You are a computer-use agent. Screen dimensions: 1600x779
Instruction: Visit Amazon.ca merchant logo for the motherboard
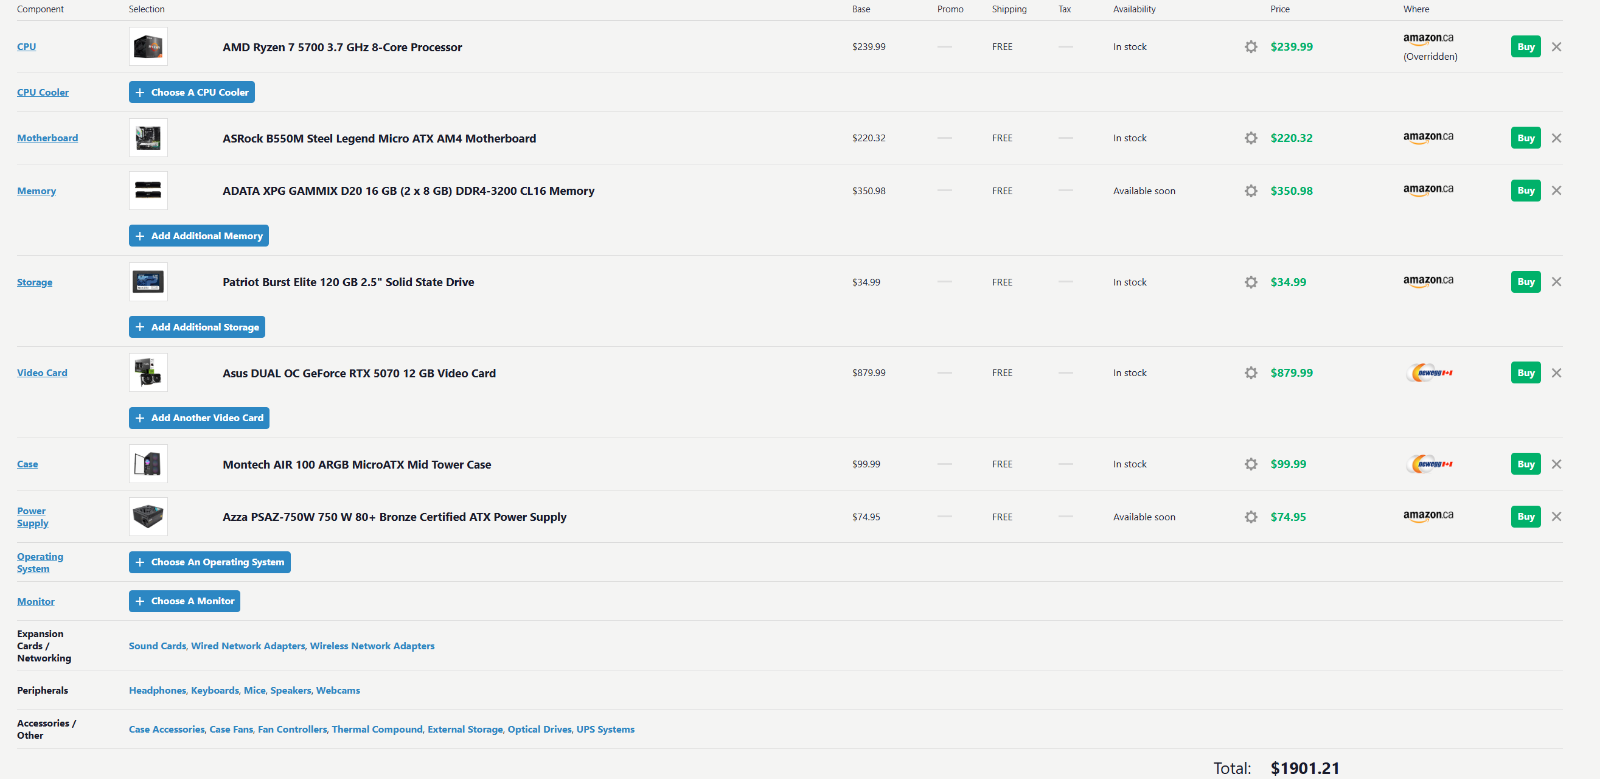(x=1428, y=138)
